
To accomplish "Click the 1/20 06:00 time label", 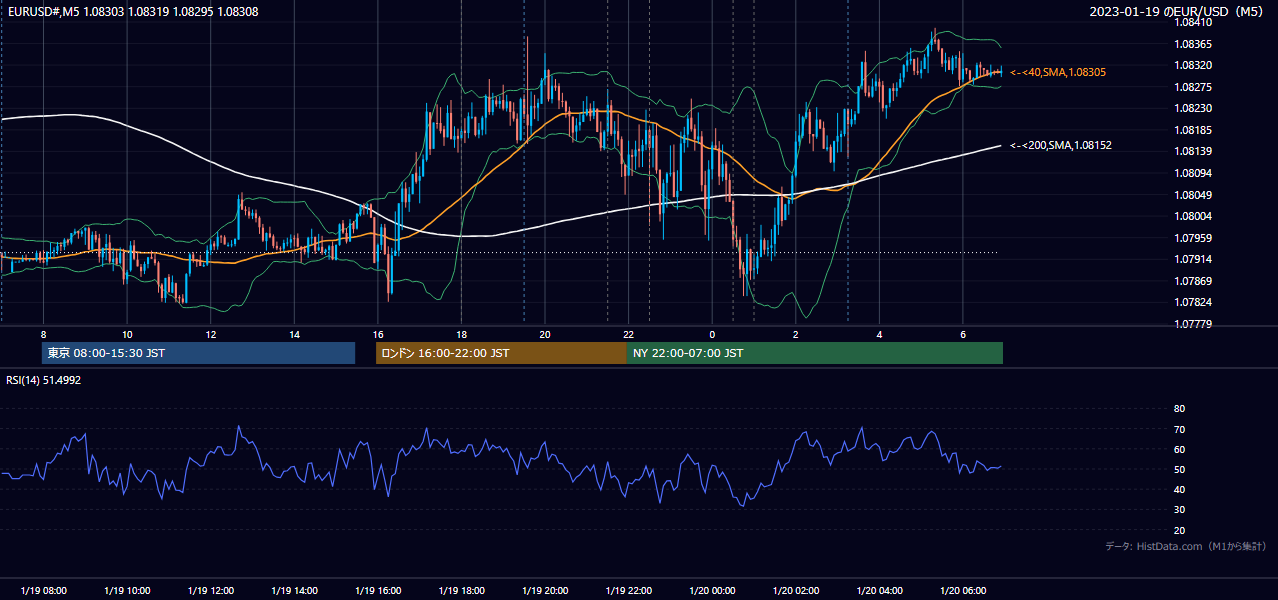I will click(x=962, y=591).
